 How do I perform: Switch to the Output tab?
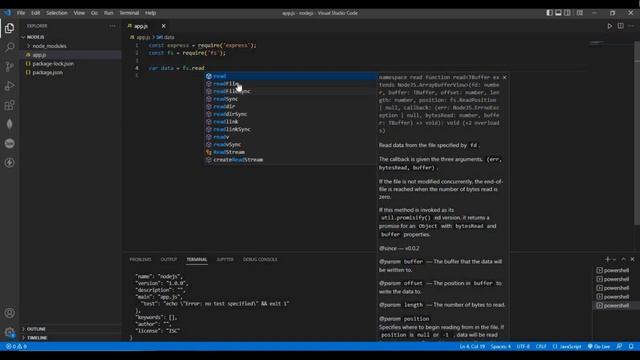point(169,260)
